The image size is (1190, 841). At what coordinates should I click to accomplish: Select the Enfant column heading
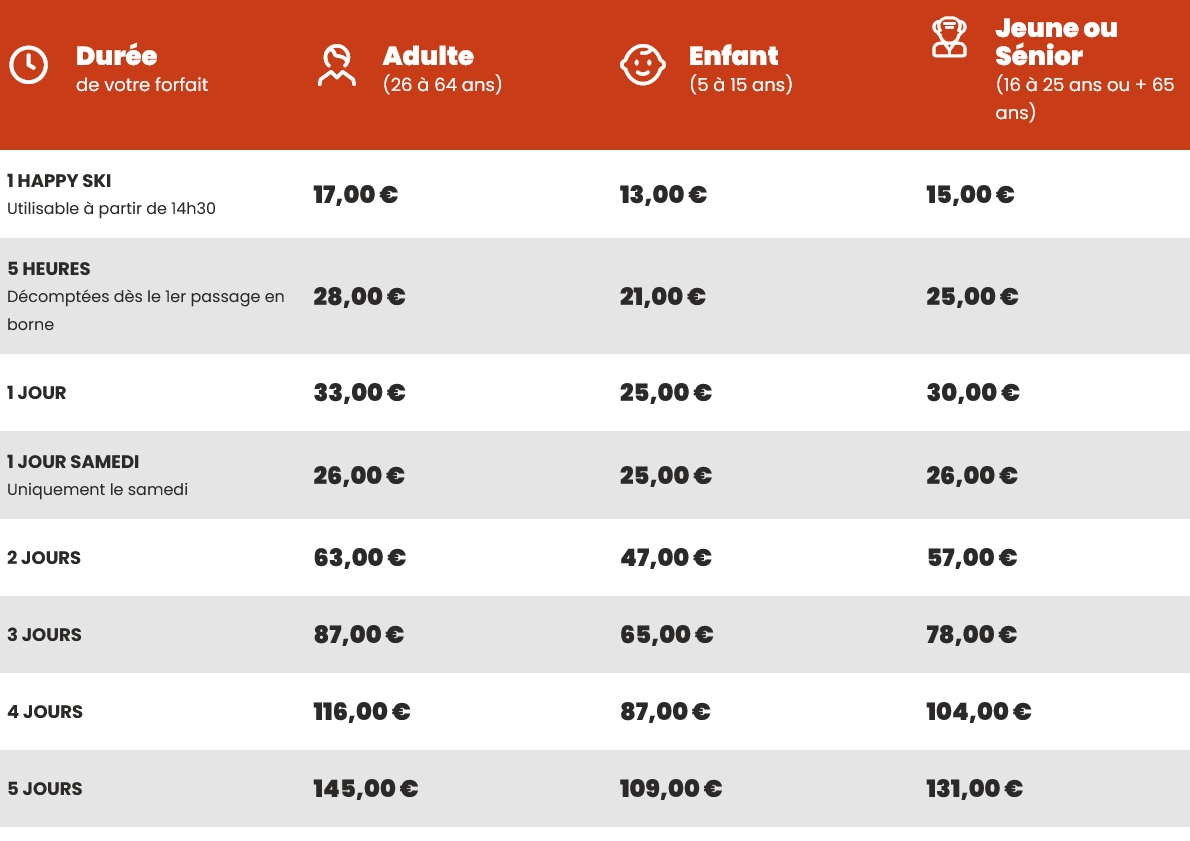point(733,56)
